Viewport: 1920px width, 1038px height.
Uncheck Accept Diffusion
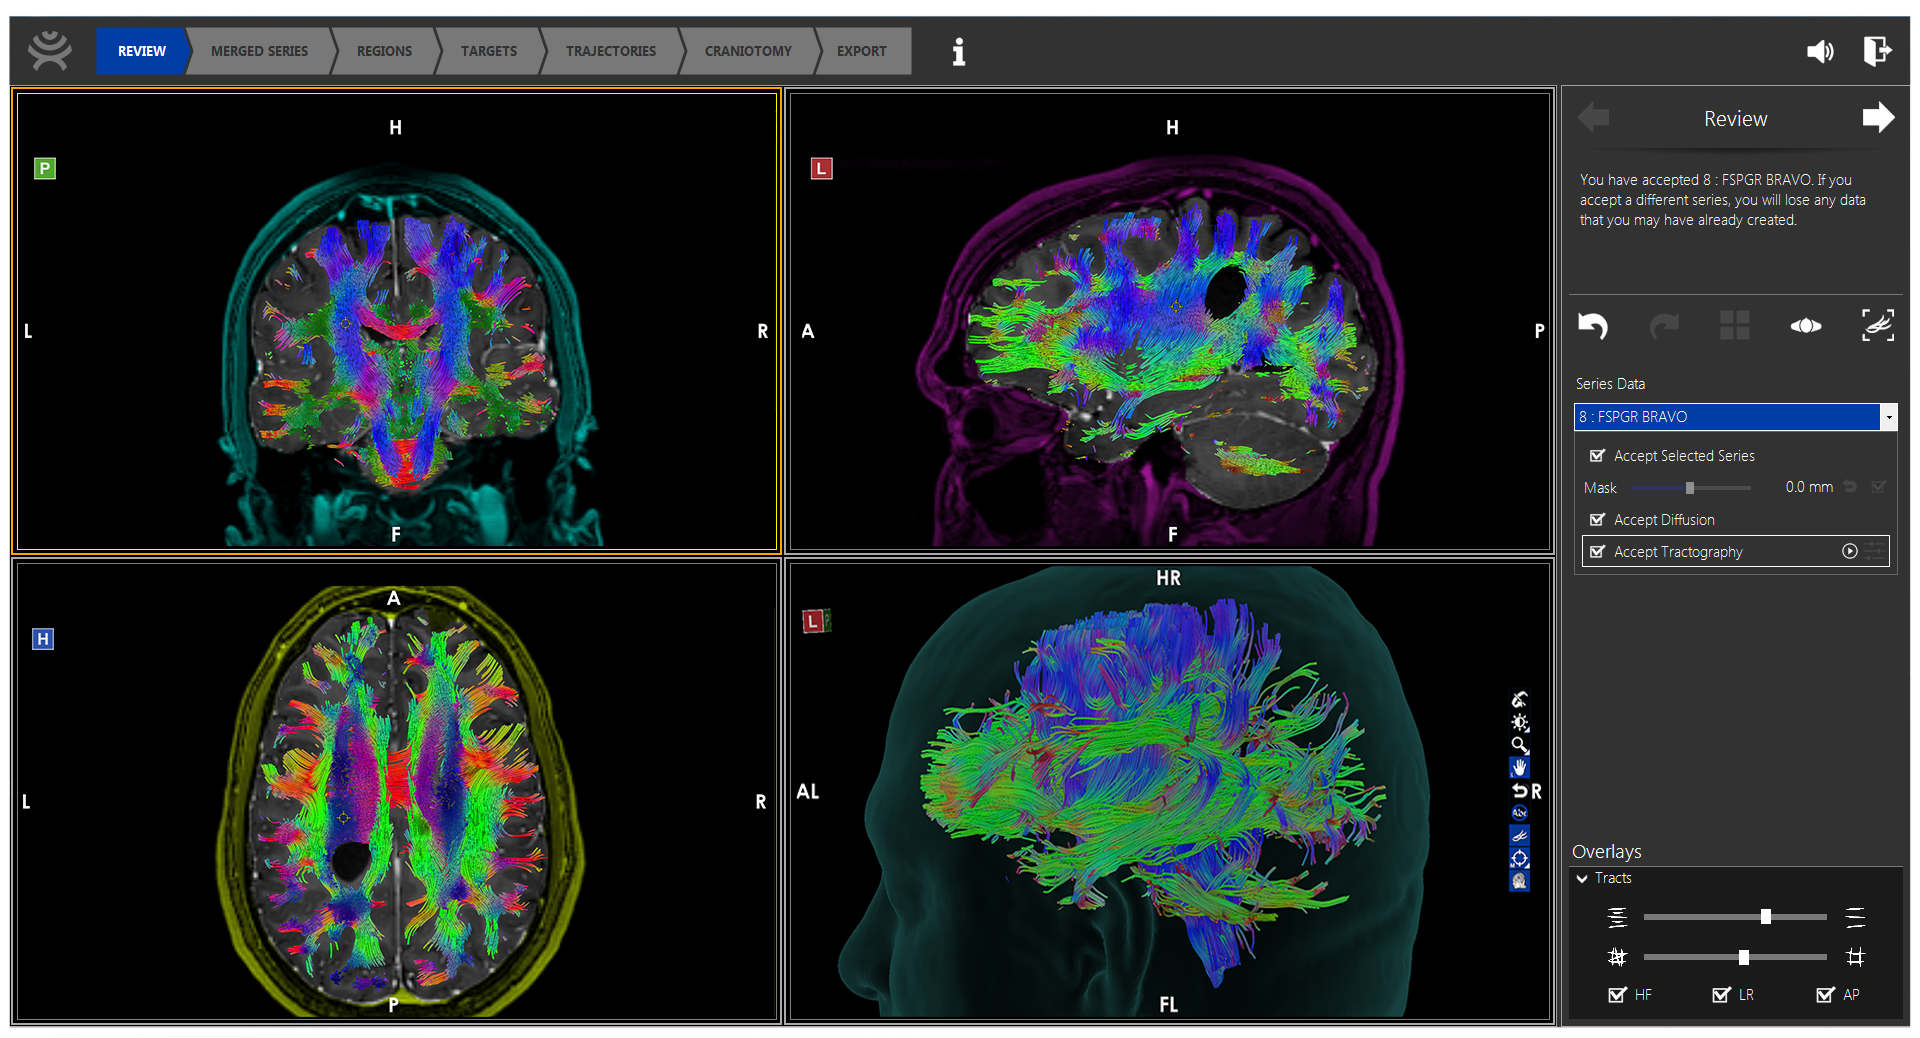tap(1598, 519)
